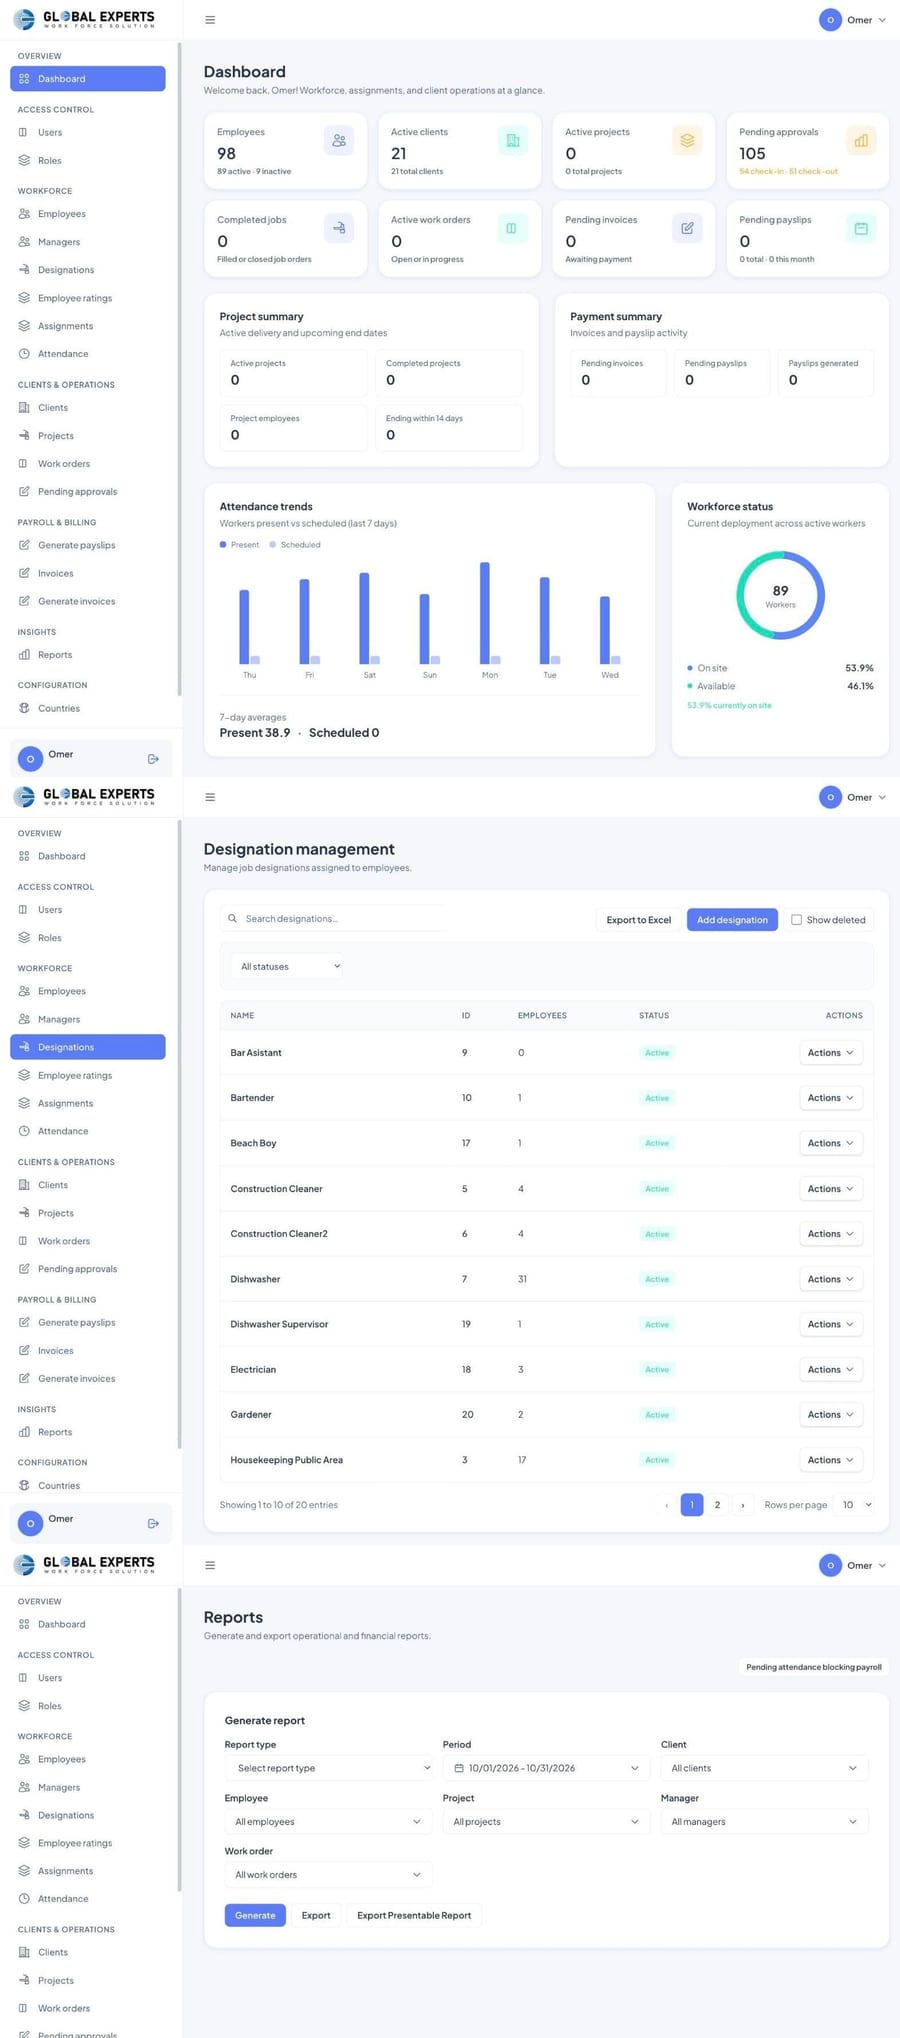Click the Generate button in the Generate report form
This screenshot has width=900, height=2038.
pyautogui.click(x=255, y=1915)
